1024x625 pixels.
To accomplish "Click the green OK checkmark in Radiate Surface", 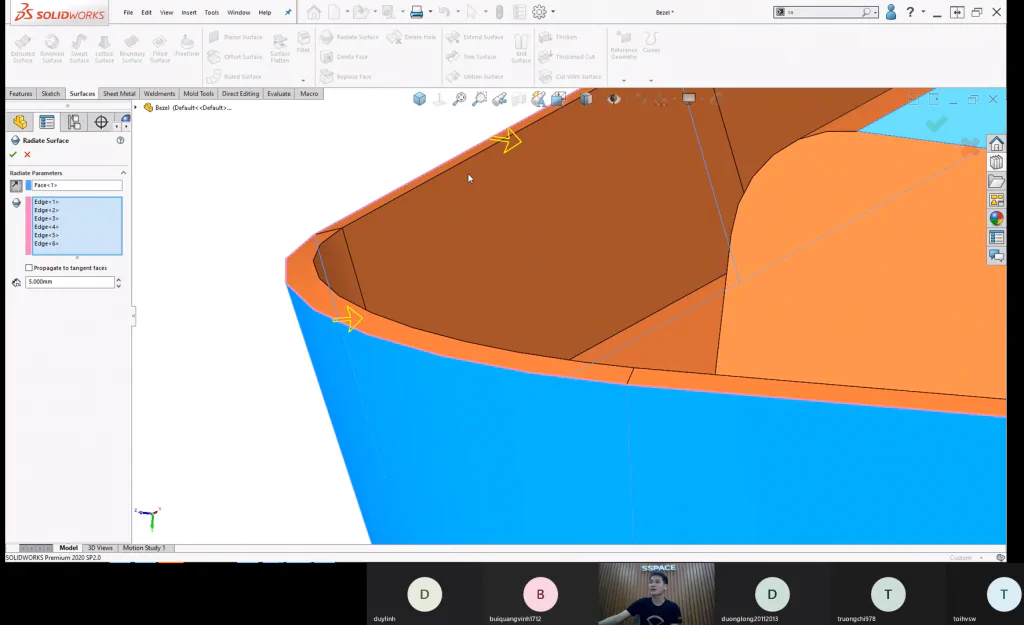I will pos(13,155).
